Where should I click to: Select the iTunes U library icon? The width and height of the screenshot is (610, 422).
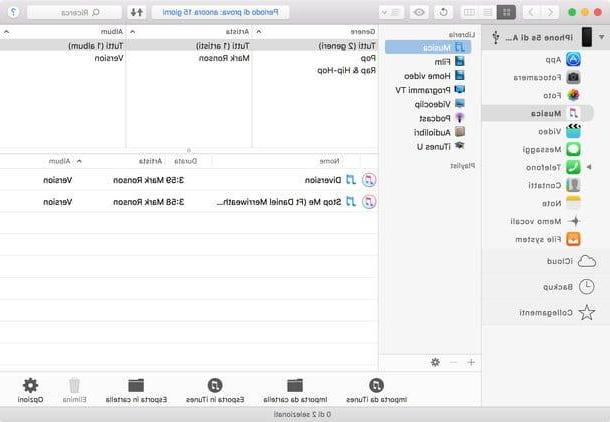(x=459, y=146)
